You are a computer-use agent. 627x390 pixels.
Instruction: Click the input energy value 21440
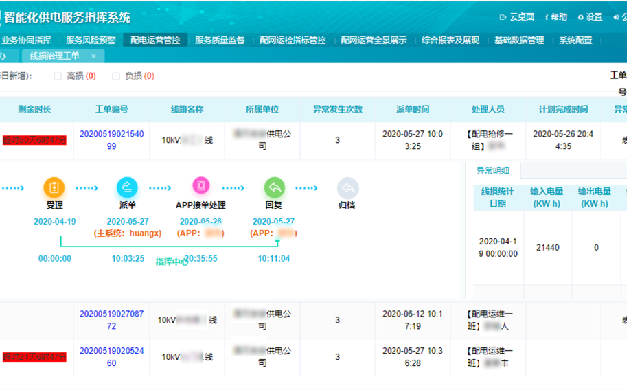pyautogui.click(x=547, y=248)
